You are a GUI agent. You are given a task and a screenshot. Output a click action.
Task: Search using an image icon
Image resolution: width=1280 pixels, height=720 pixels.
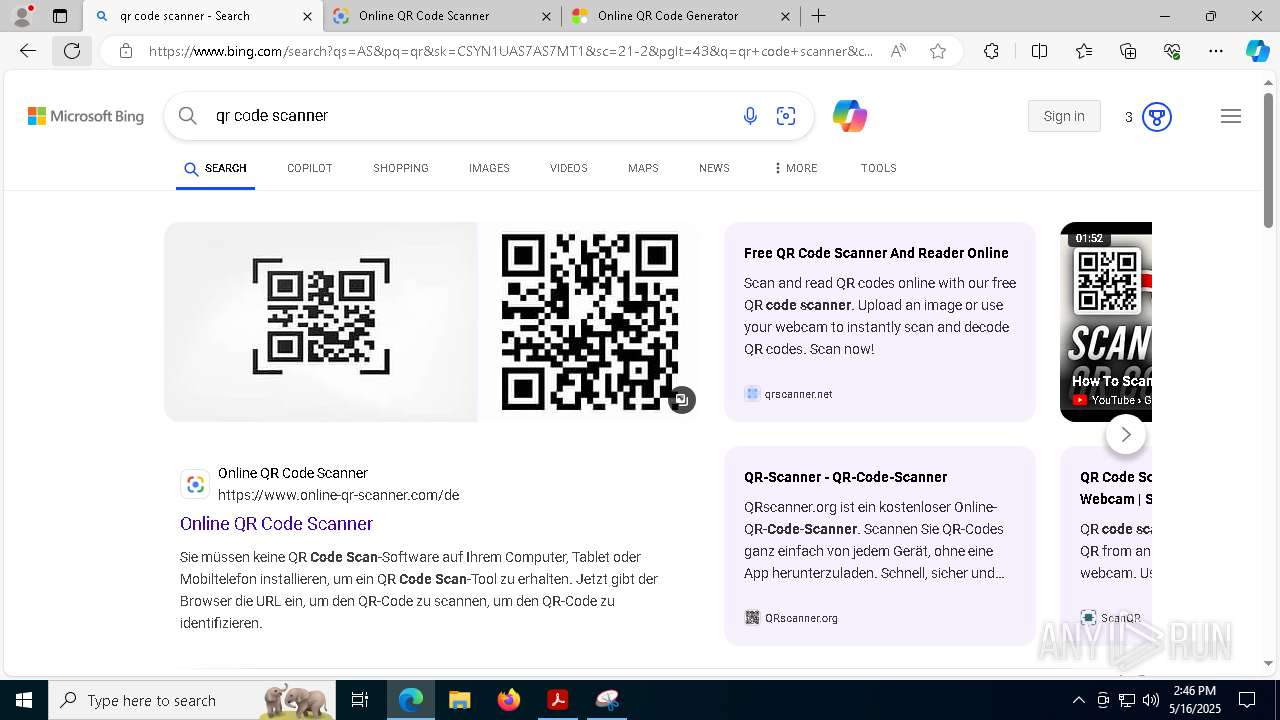[786, 116]
